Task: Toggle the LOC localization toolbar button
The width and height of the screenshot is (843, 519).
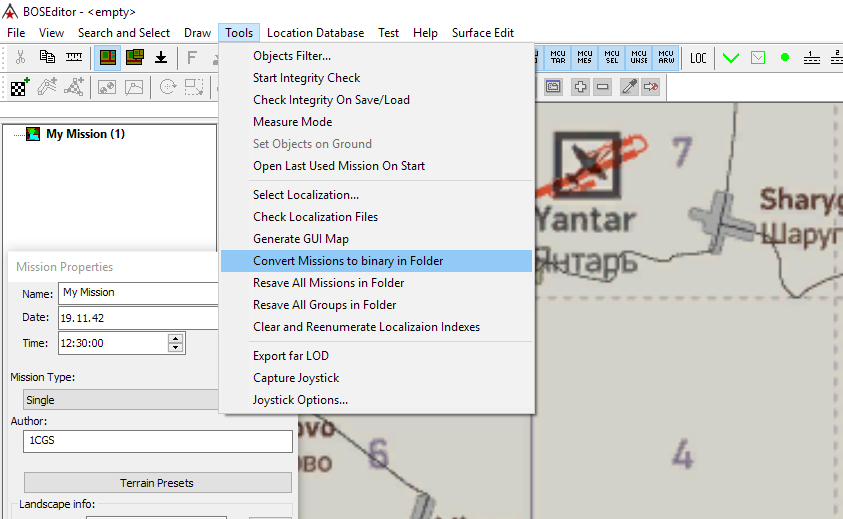Action: tap(698, 58)
